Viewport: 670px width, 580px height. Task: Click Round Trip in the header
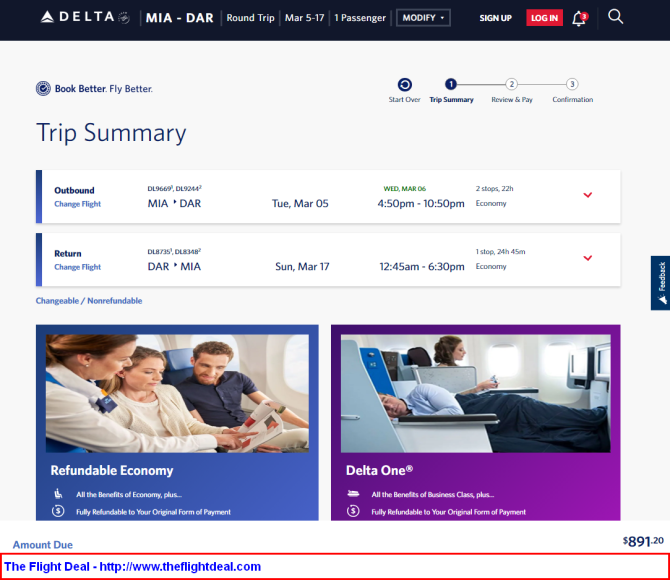pyautogui.click(x=250, y=18)
